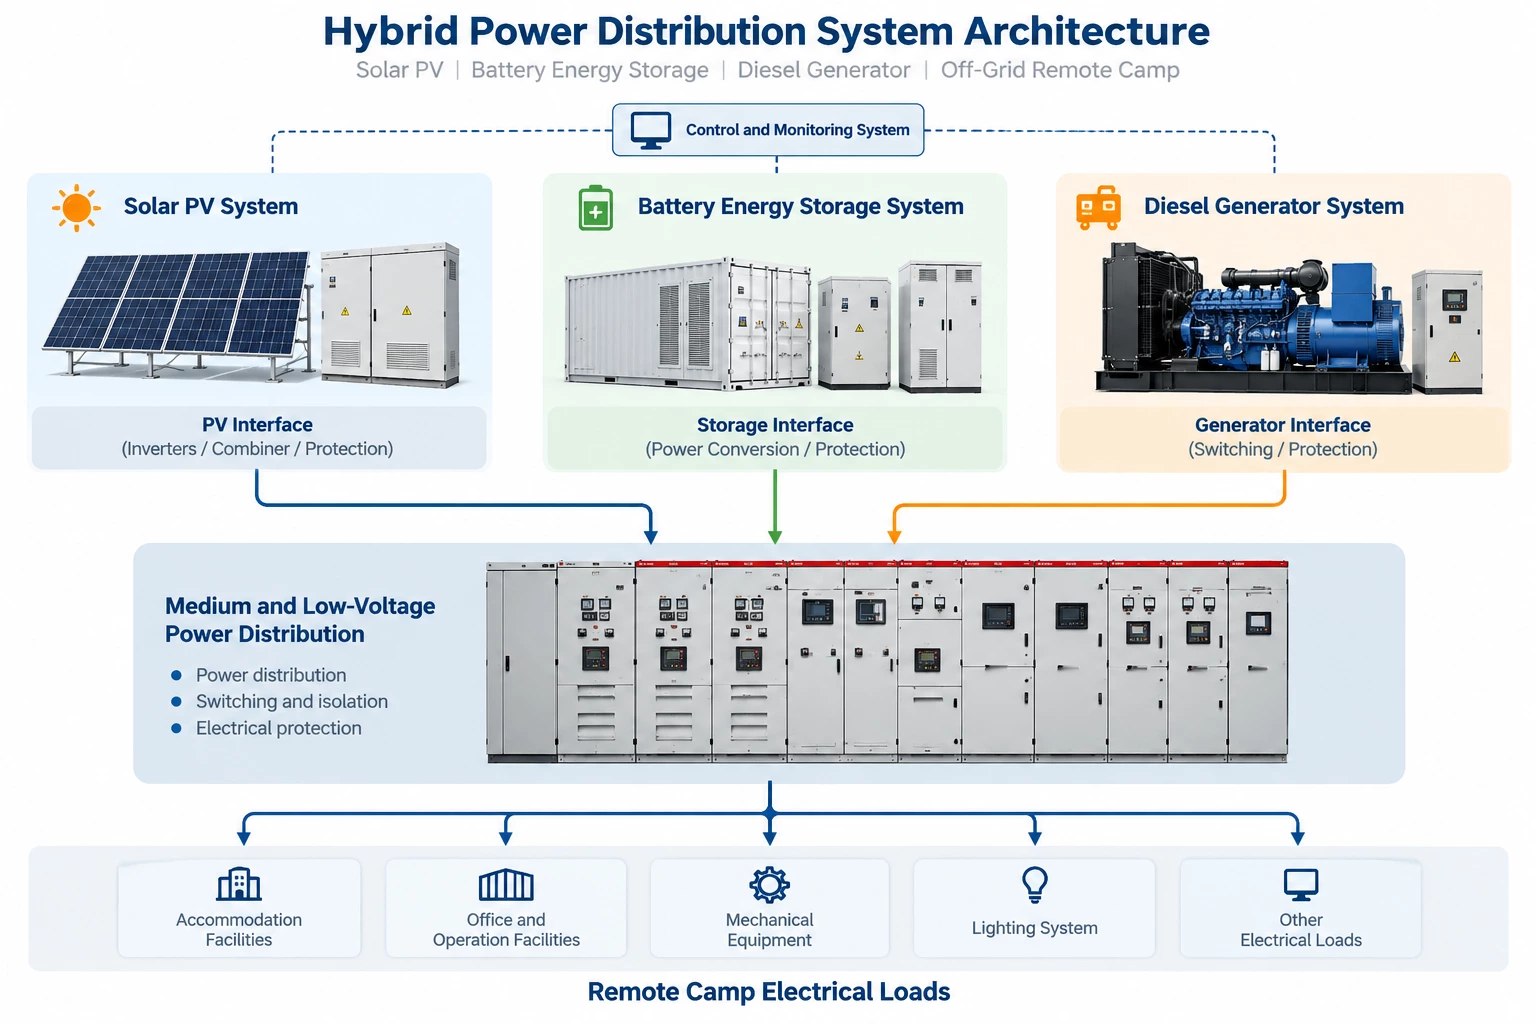Image resolution: width=1536 pixels, height=1024 pixels.
Task: Click the monitor icon in Control and Monitoring System
Action: (650, 130)
